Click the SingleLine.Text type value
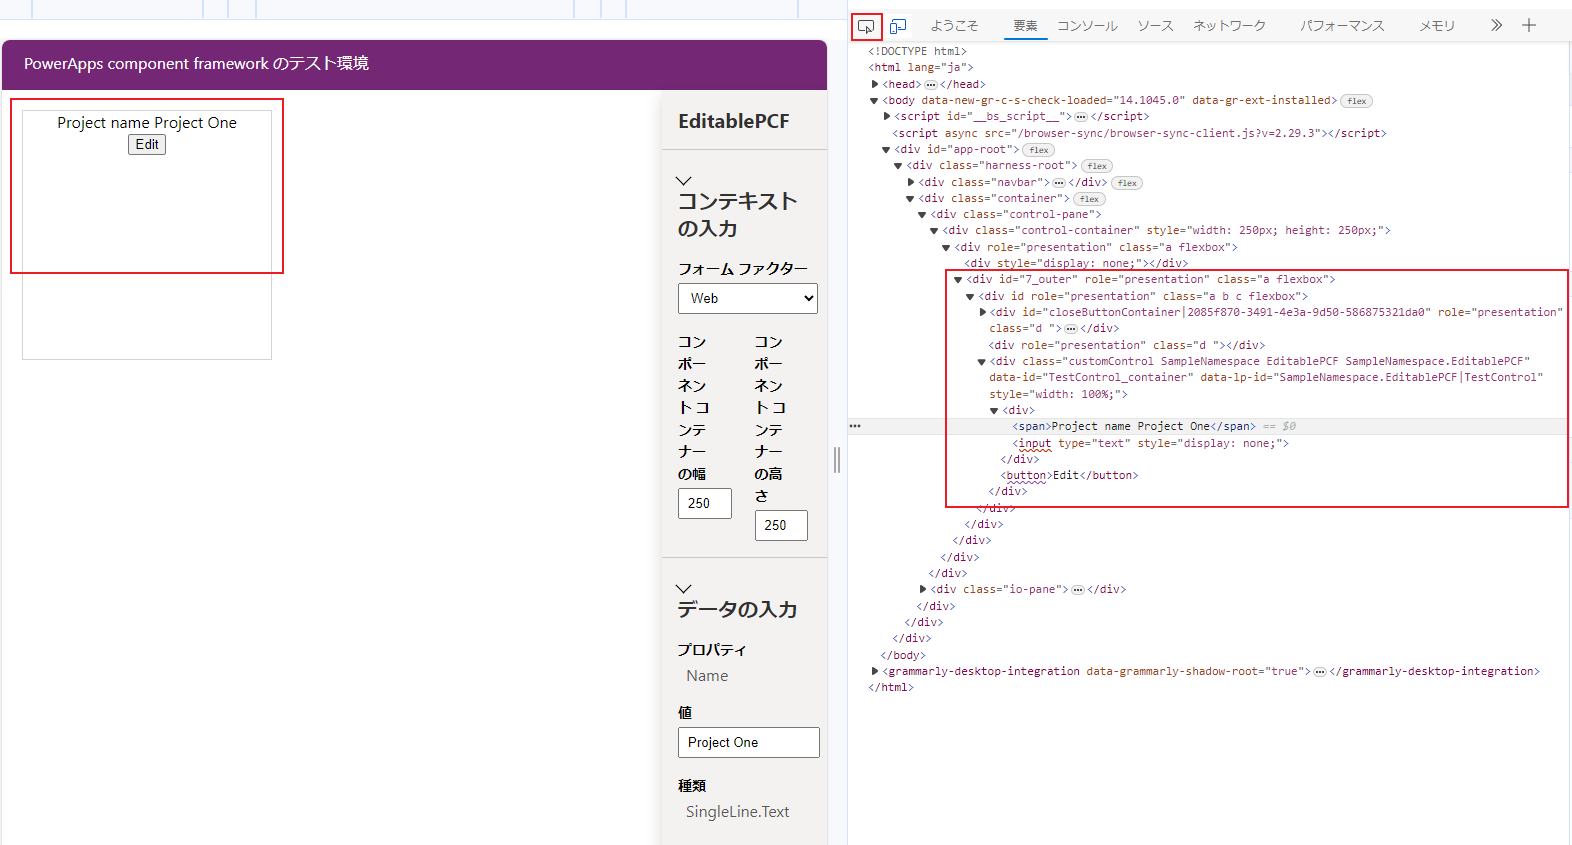The image size is (1572, 845). 737,812
